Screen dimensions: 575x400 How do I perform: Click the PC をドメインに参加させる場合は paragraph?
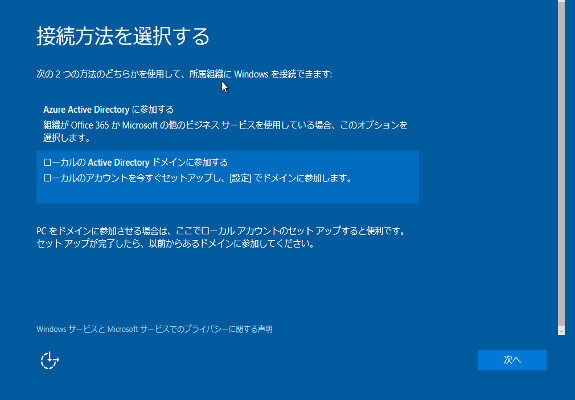tap(221, 231)
